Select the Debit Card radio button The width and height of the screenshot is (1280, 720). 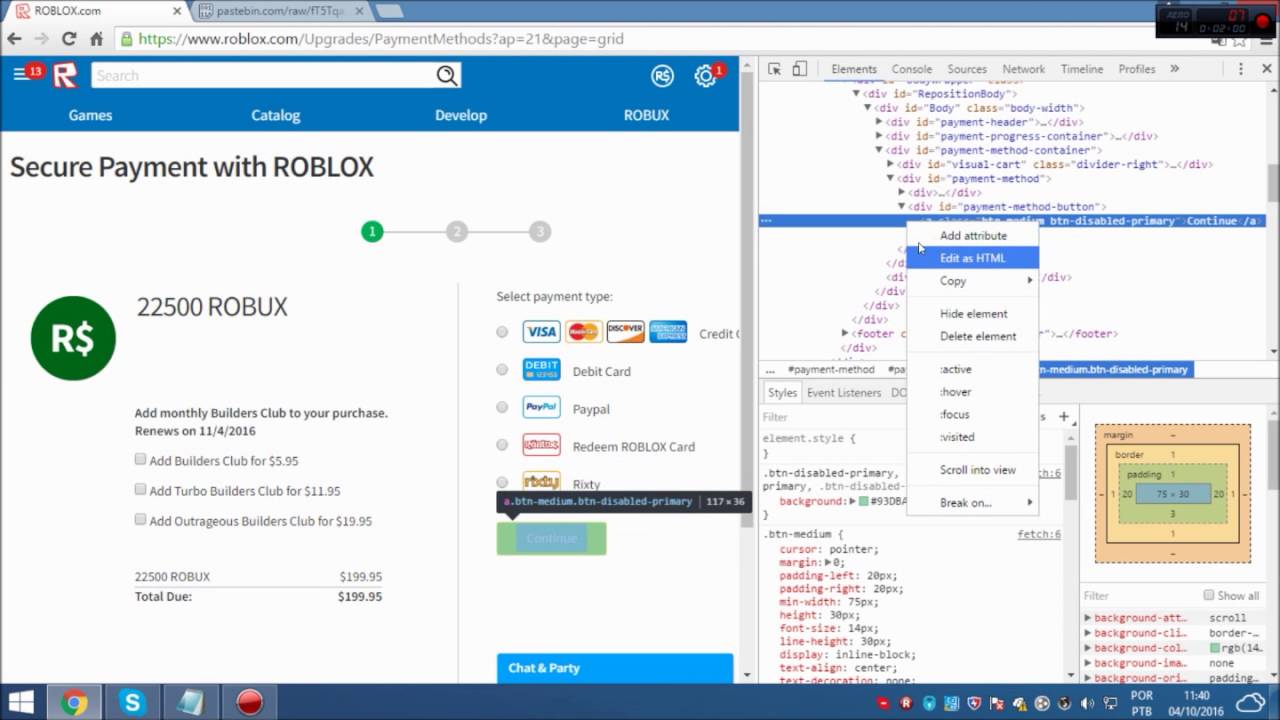click(502, 370)
